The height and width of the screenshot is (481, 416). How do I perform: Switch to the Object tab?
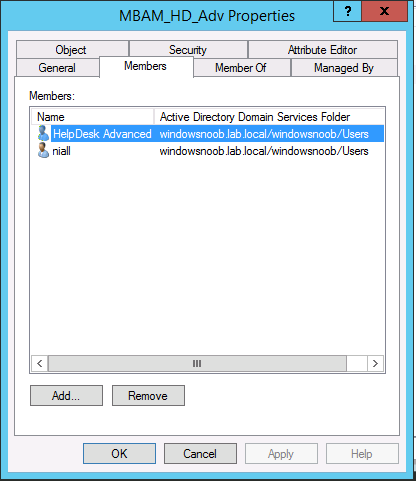71,50
